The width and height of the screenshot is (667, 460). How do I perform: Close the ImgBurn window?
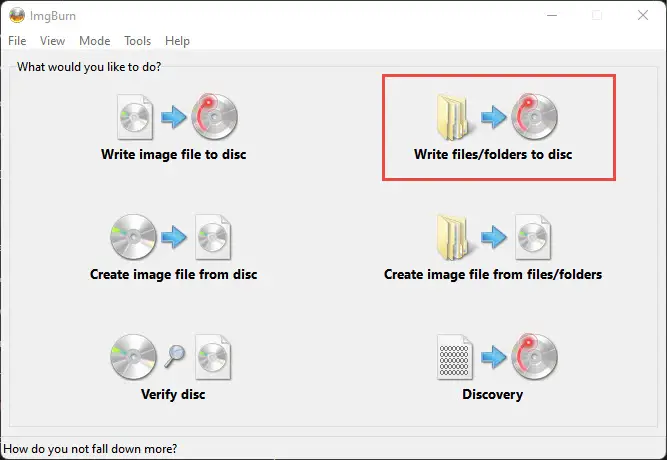643,15
